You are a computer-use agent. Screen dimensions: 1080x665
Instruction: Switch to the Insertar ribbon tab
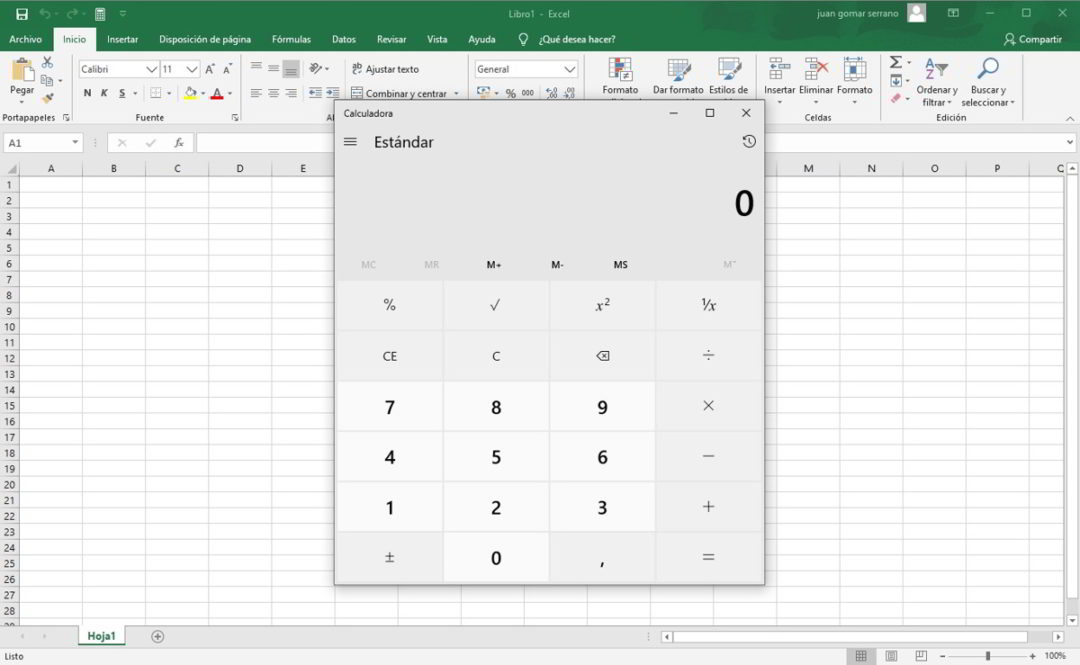121,39
